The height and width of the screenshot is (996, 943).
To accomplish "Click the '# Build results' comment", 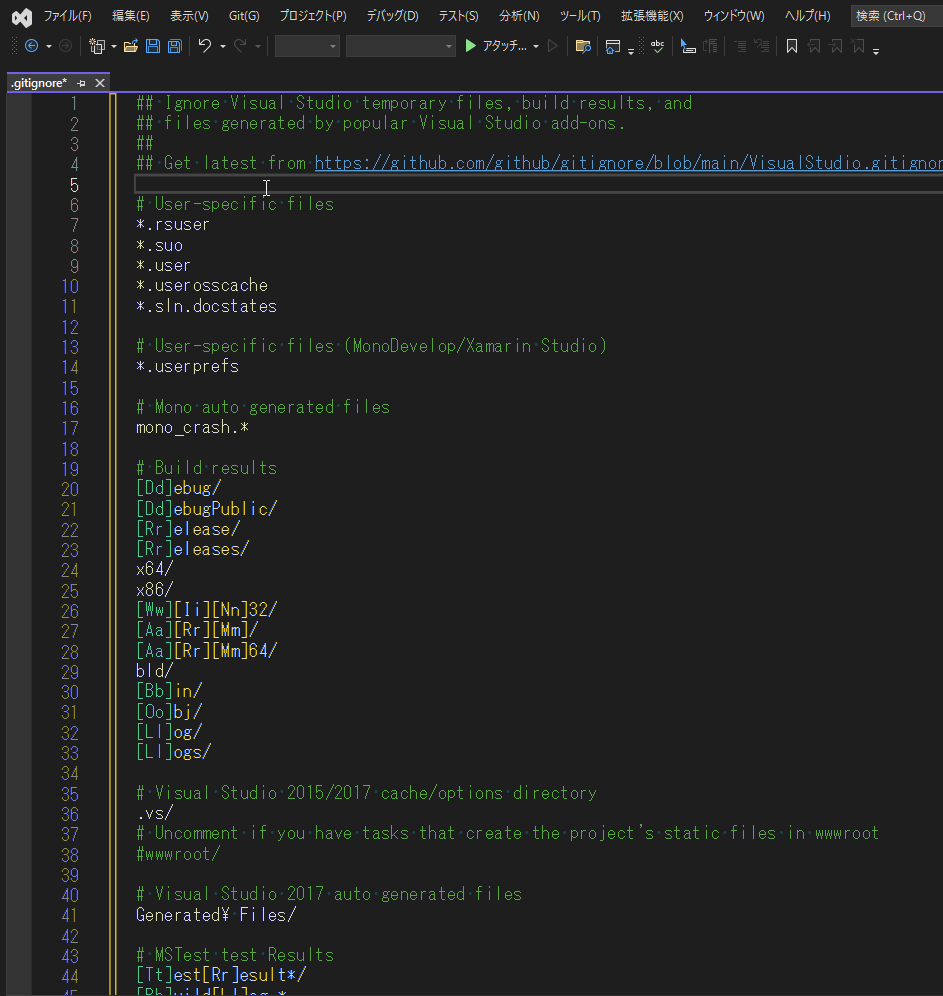I will (x=206, y=468).
